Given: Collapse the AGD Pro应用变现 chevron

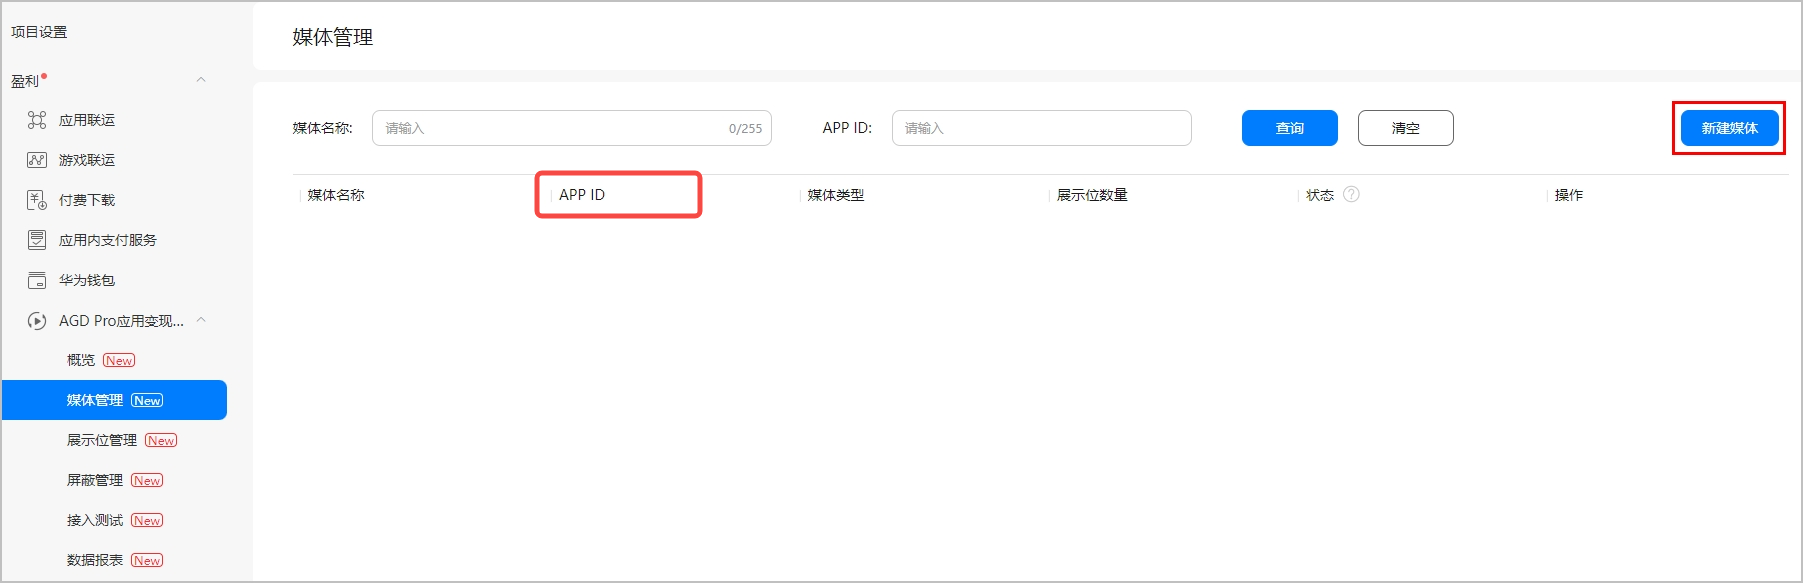Looking at the screenshot, I should coord(201,320).
